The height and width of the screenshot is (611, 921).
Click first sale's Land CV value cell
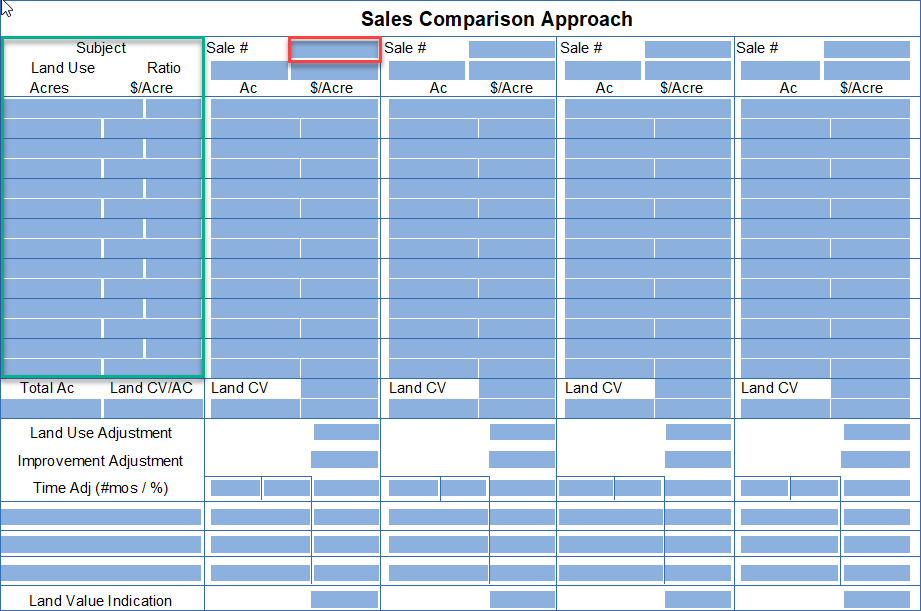click(340, 389)
